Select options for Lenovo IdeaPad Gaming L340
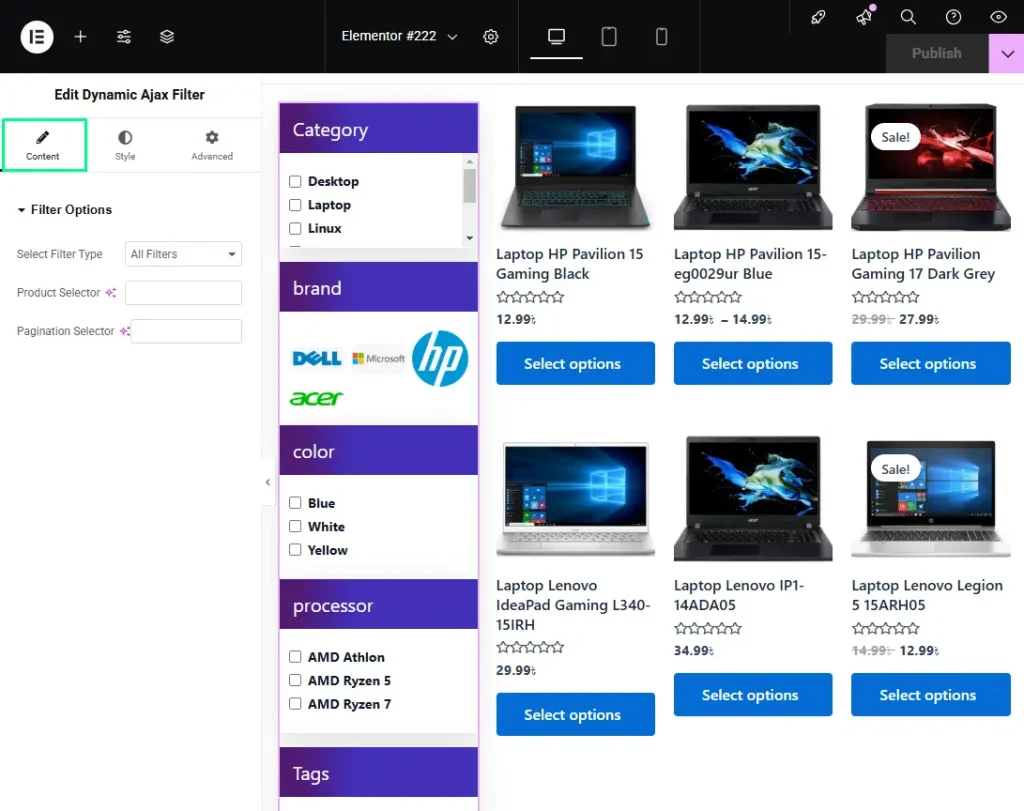 click(x=575, y=714)
